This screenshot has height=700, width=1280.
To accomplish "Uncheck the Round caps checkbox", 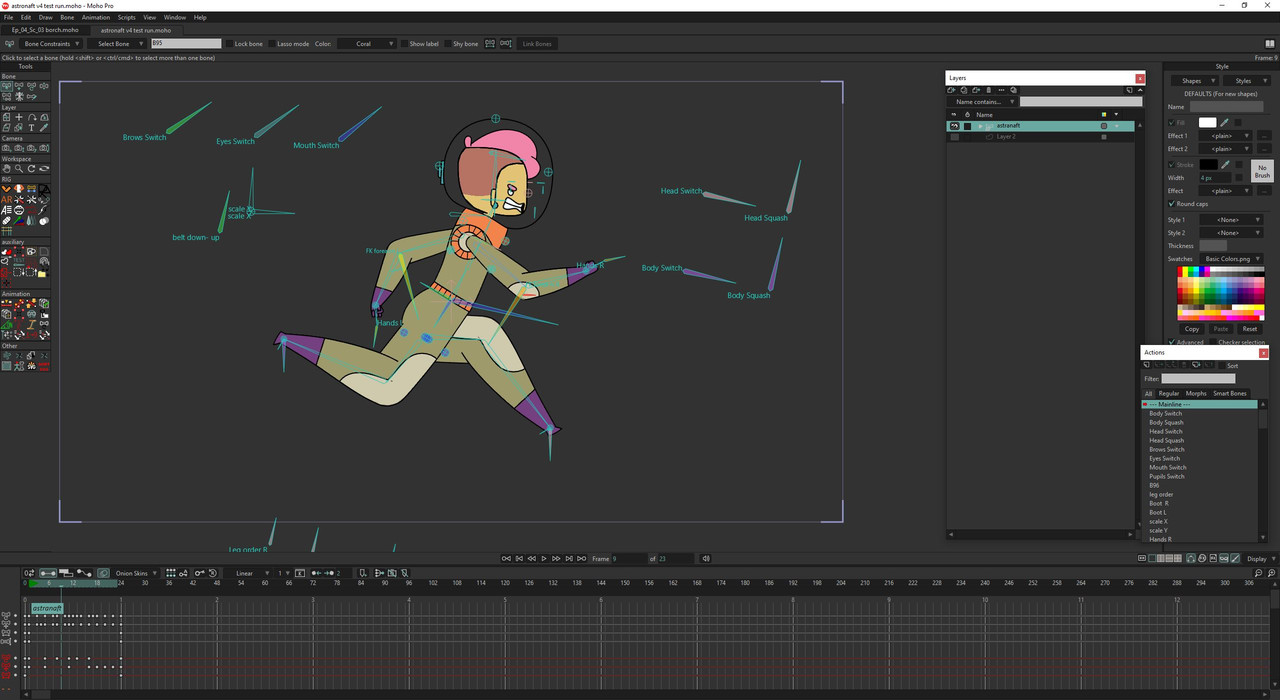I will point(1171,204).
